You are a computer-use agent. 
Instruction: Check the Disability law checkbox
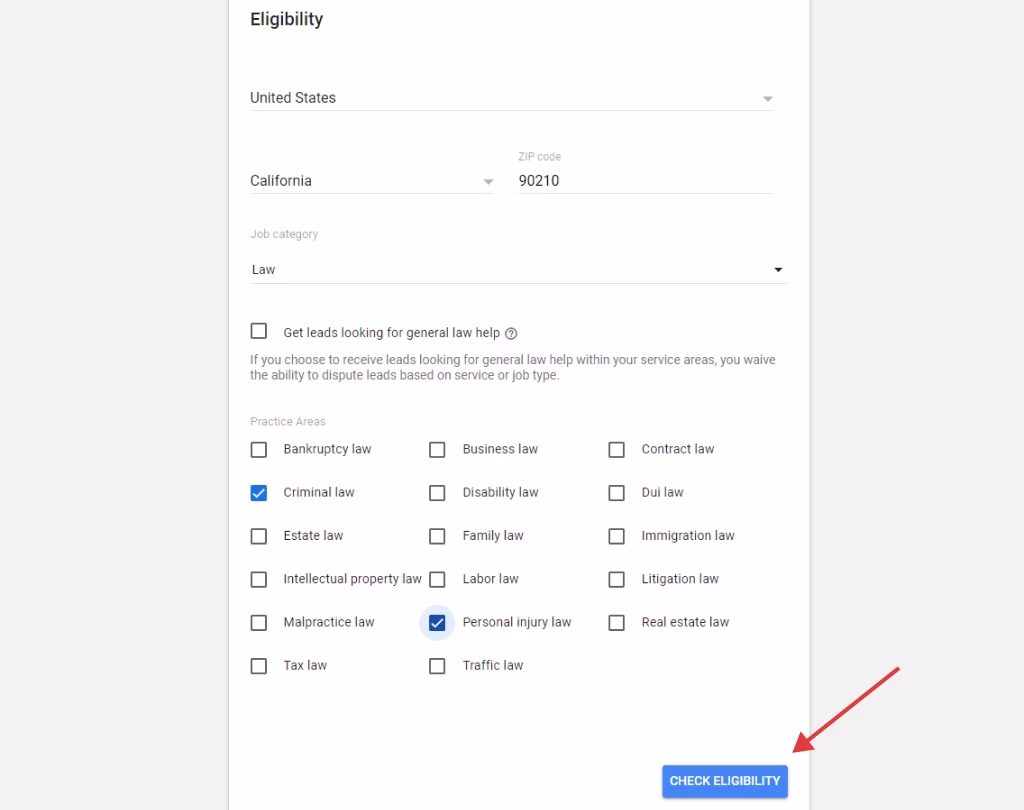[x=437, y=493]
